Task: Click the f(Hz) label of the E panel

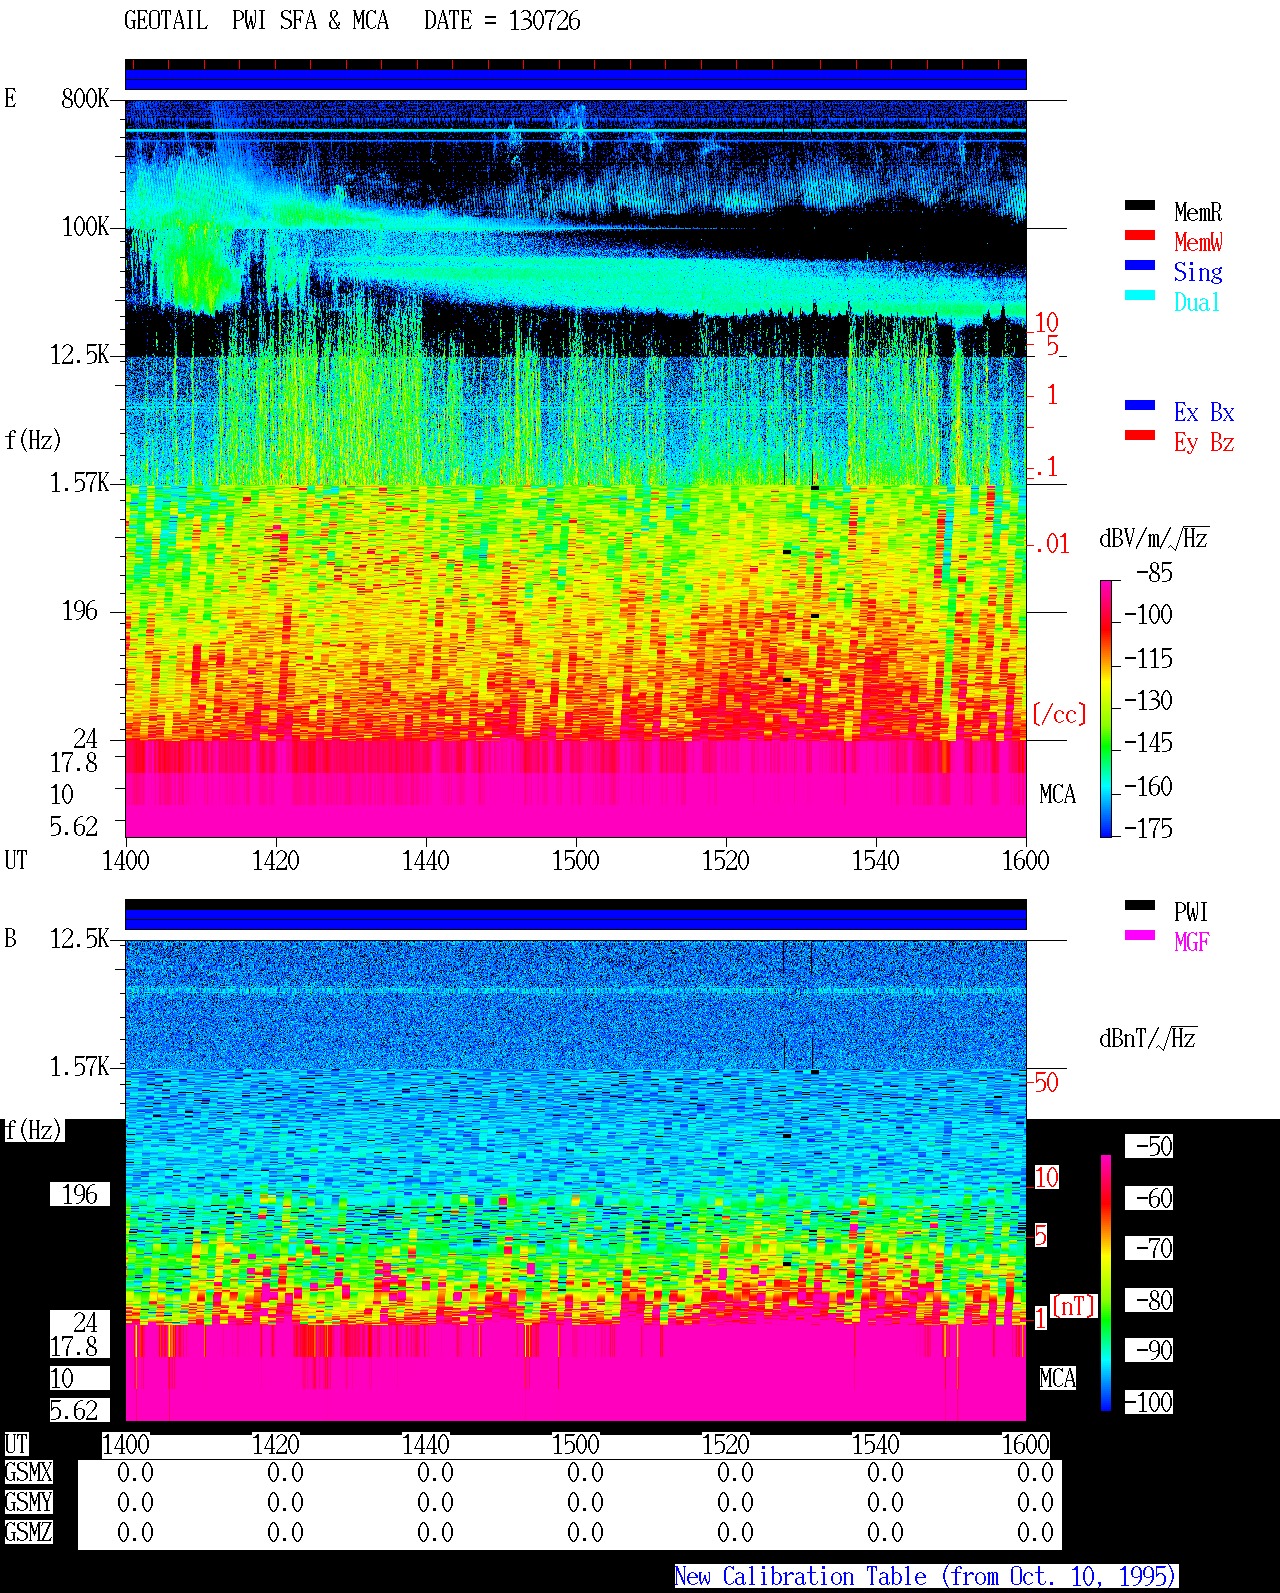Action: 33,440
